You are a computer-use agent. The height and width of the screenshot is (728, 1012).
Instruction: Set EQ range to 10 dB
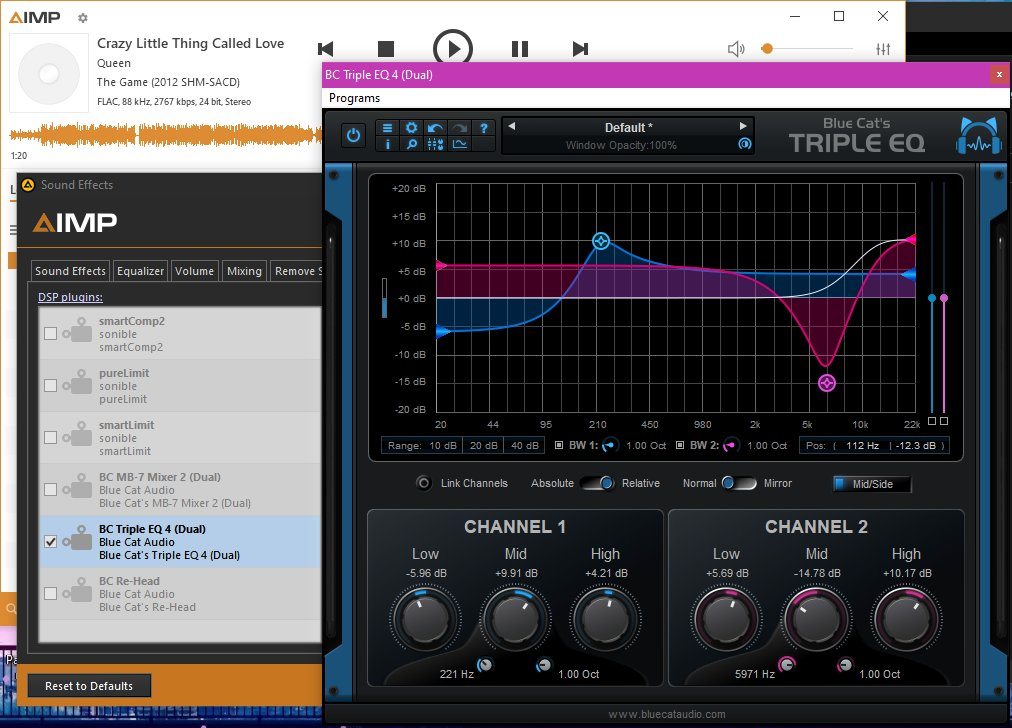(x=443, y=445)
